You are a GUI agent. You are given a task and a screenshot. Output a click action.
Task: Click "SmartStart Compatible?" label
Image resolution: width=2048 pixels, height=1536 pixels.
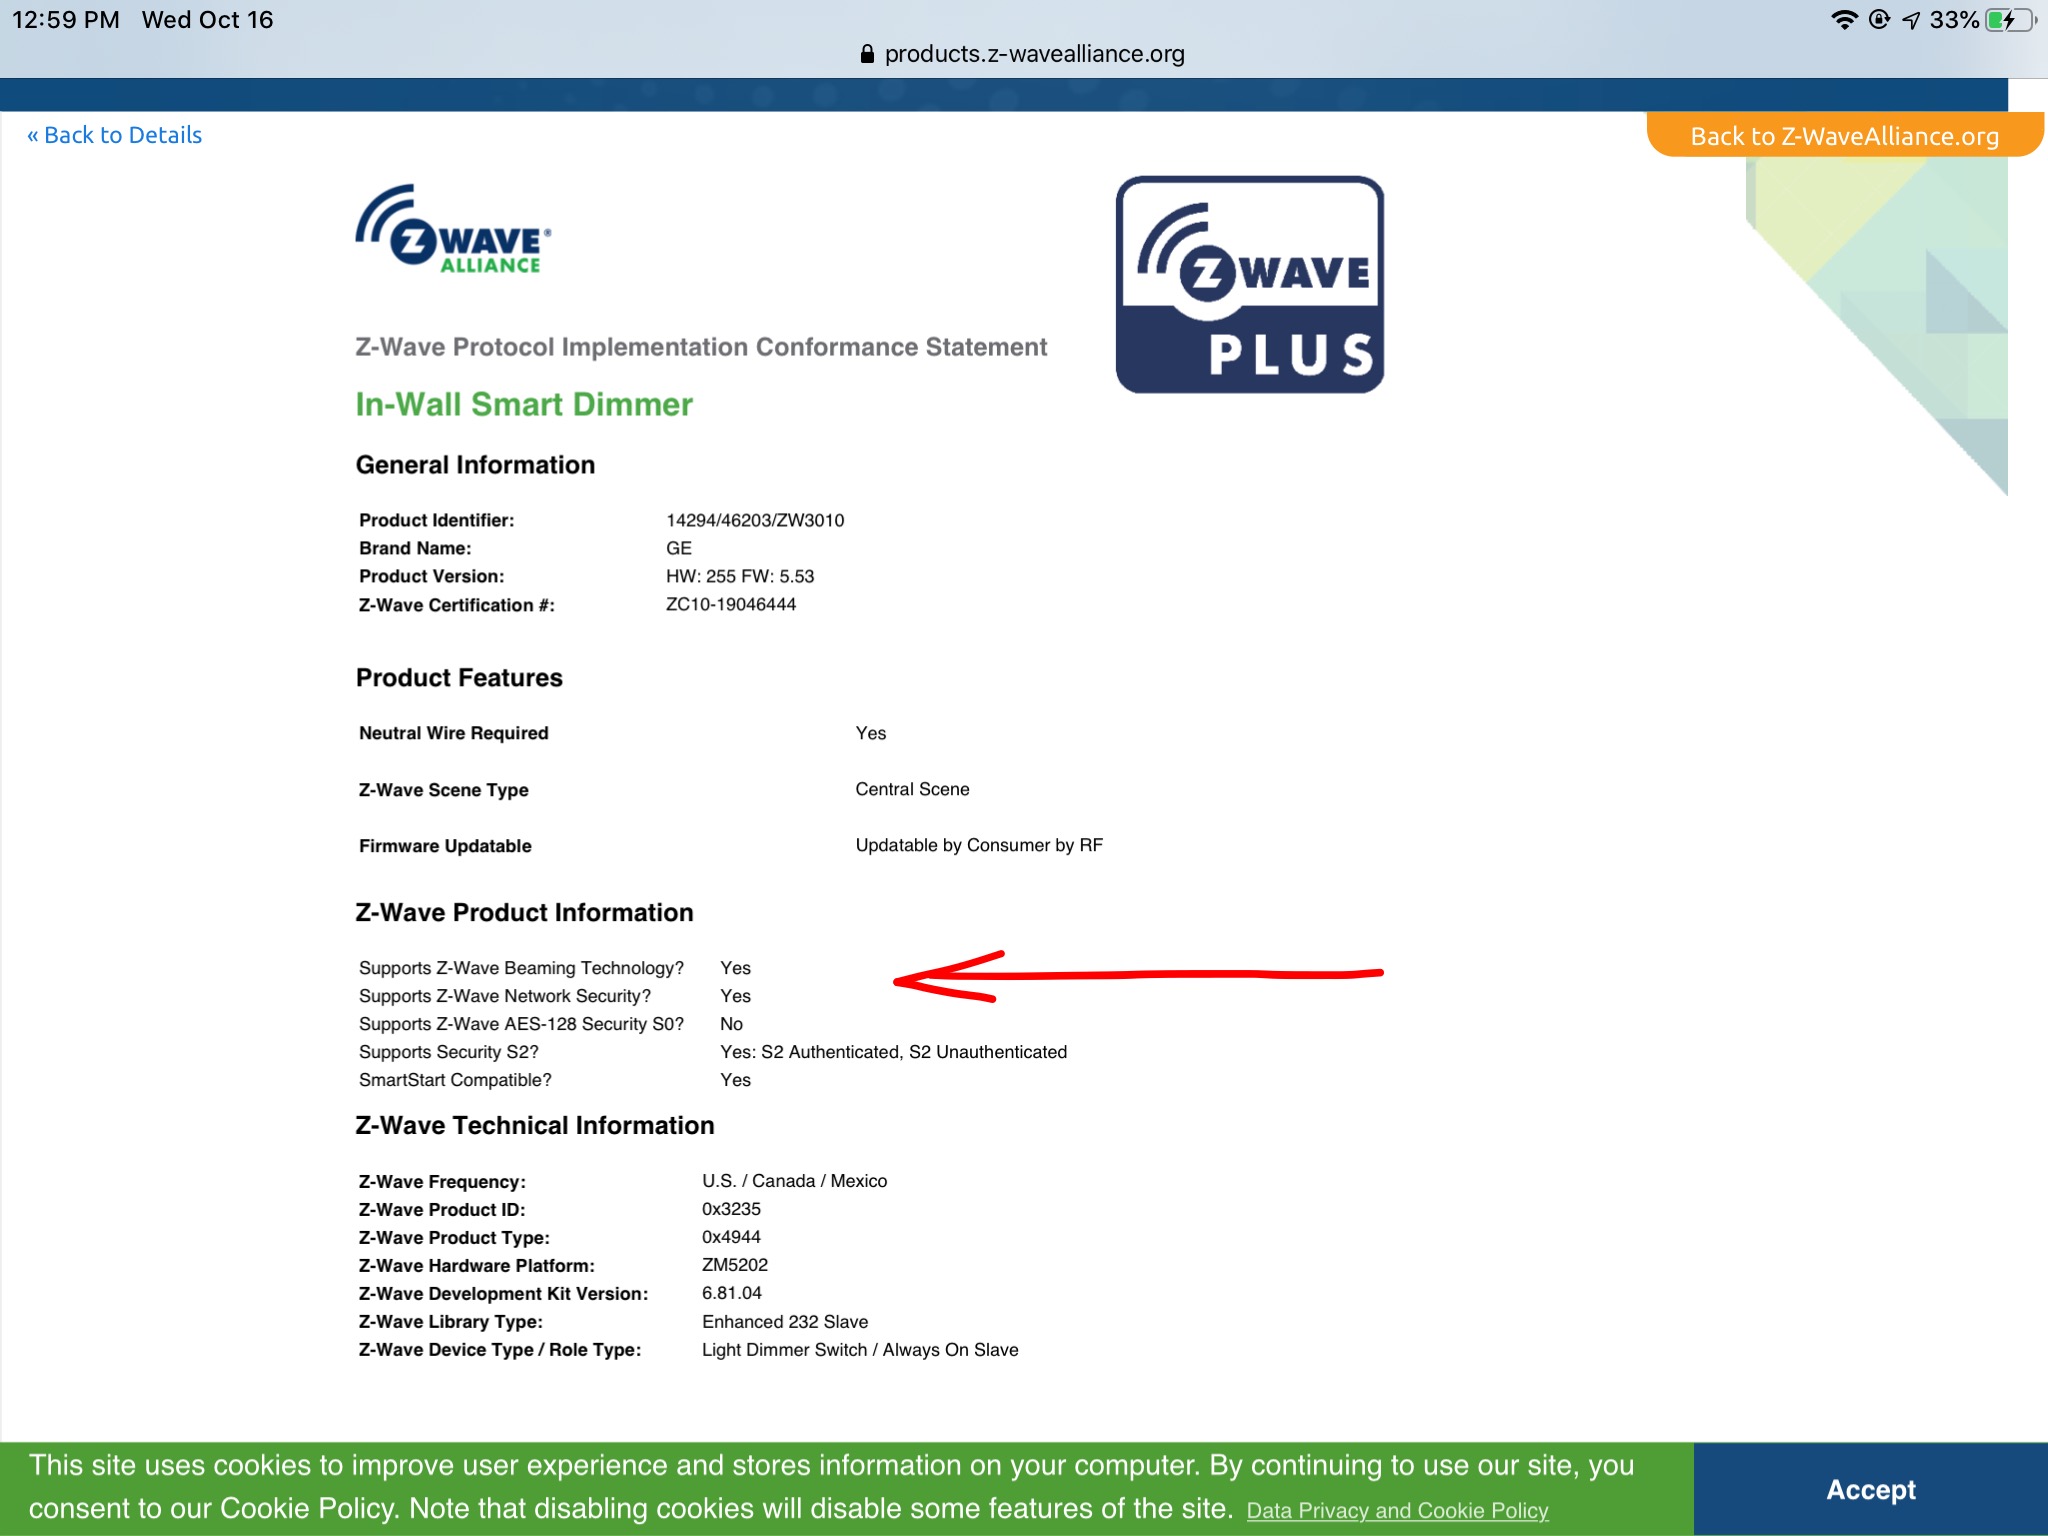455,1080
